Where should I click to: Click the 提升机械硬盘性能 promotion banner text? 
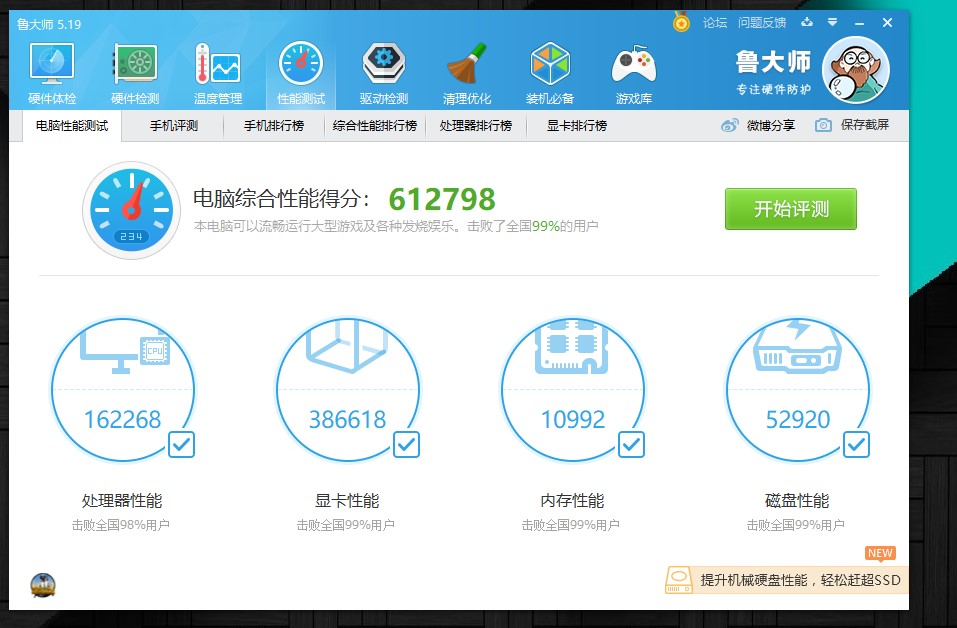pyautogui.click(x=800, y=580)
